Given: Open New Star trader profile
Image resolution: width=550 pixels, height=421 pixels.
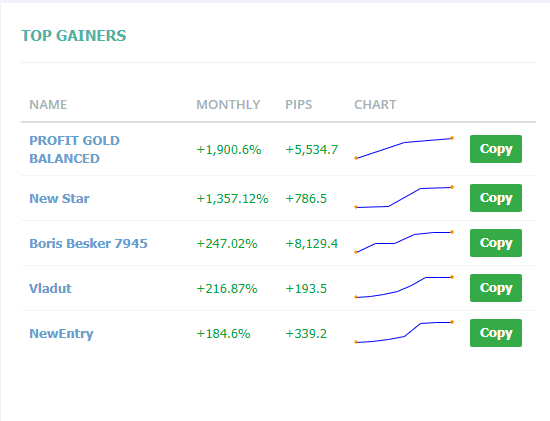Looking at the screenshot, I should point(59,199).
